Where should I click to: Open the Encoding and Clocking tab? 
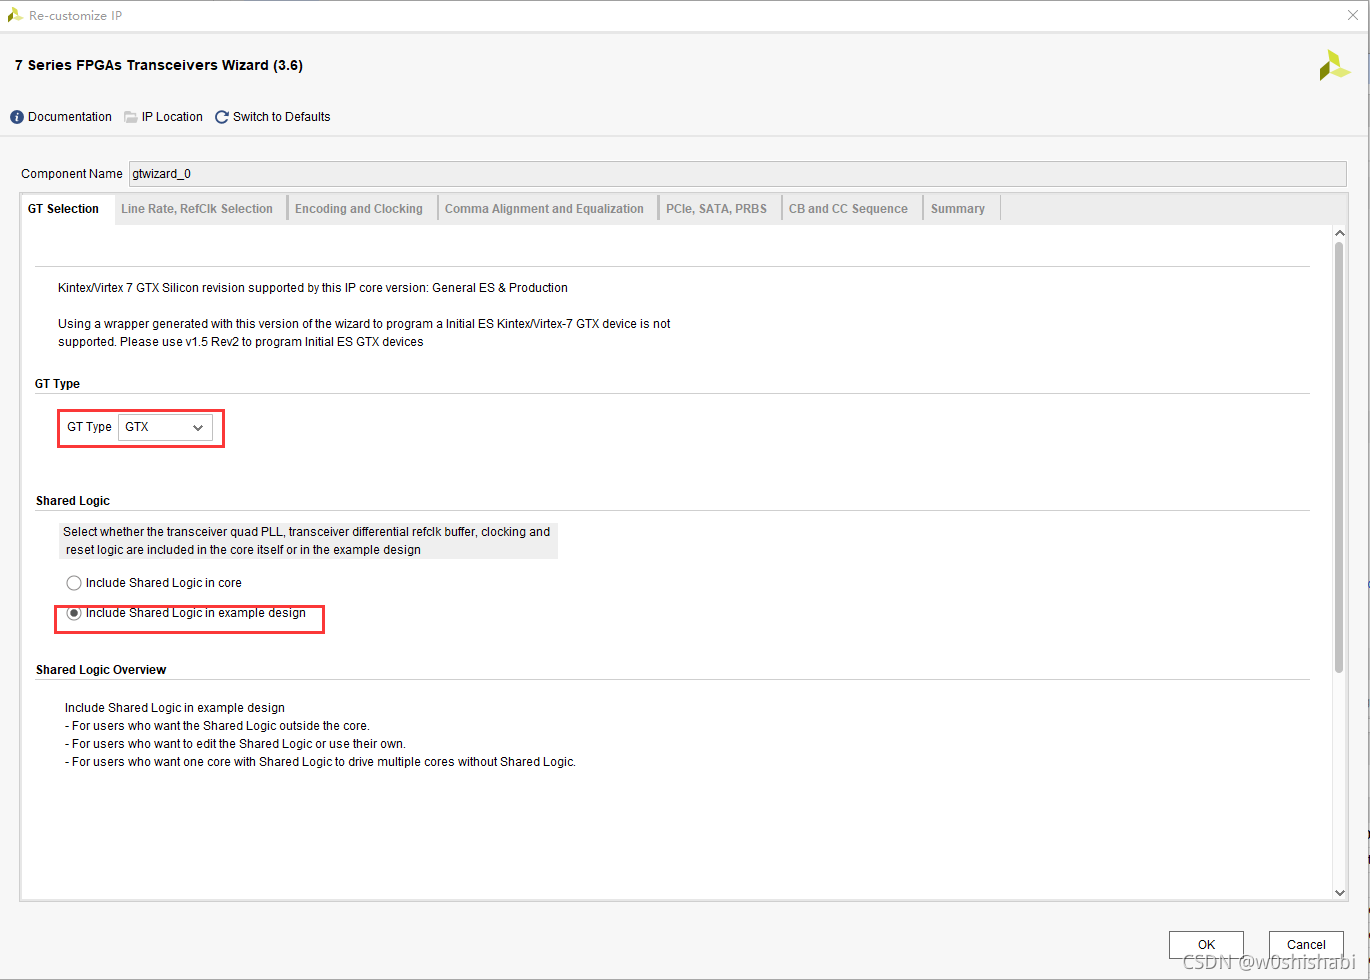pos(359,209)
